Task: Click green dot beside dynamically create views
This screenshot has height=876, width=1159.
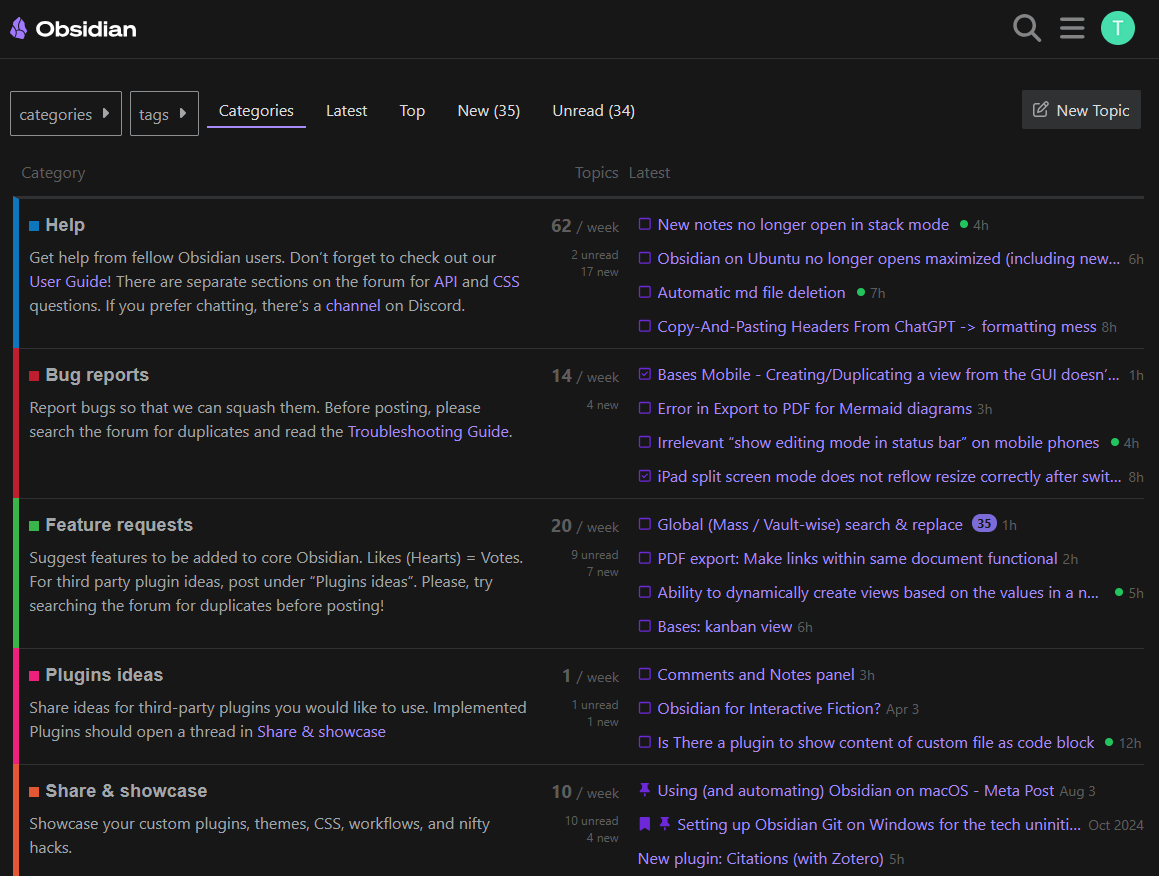Action: pos(1119,592)
